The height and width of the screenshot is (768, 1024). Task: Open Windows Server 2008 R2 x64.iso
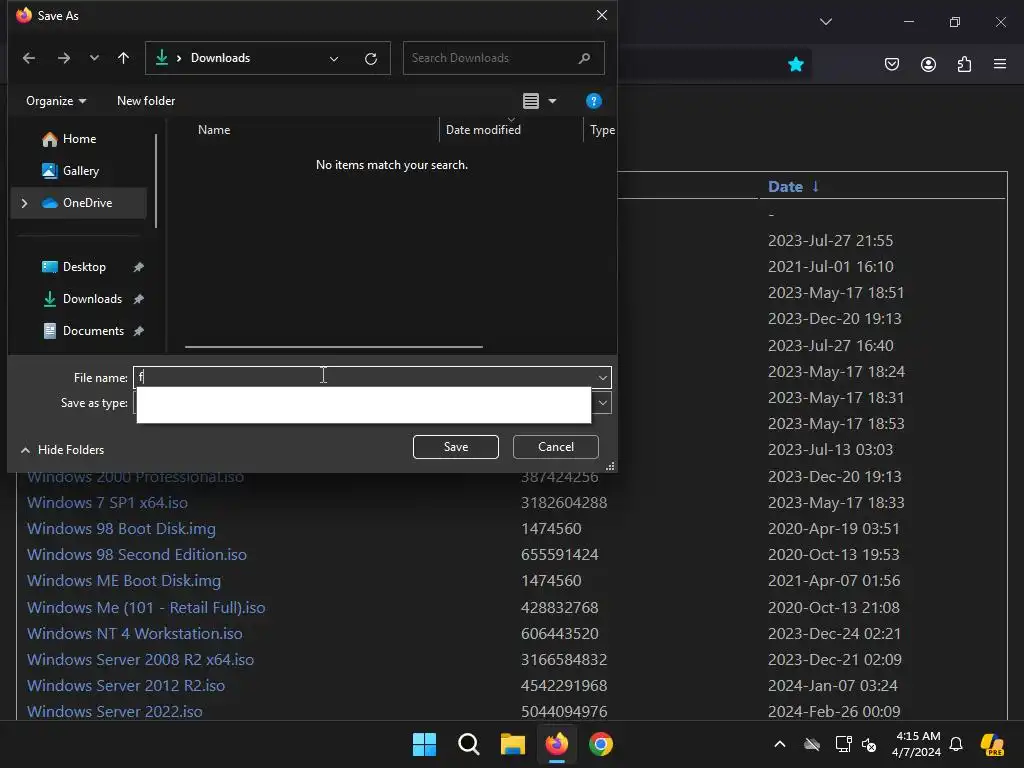point(140,660)
